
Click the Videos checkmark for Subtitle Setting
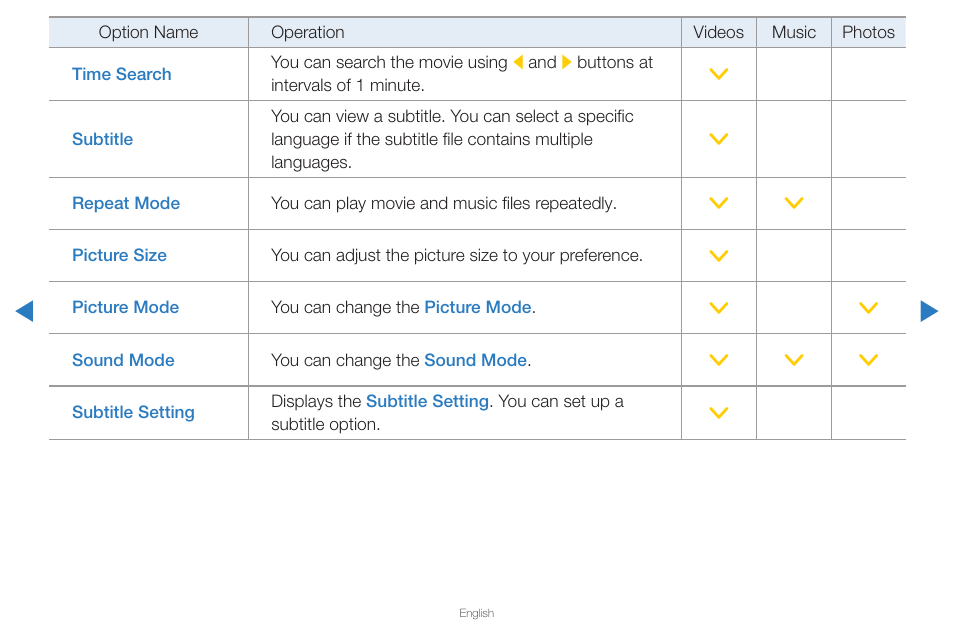tap(719, 412)
